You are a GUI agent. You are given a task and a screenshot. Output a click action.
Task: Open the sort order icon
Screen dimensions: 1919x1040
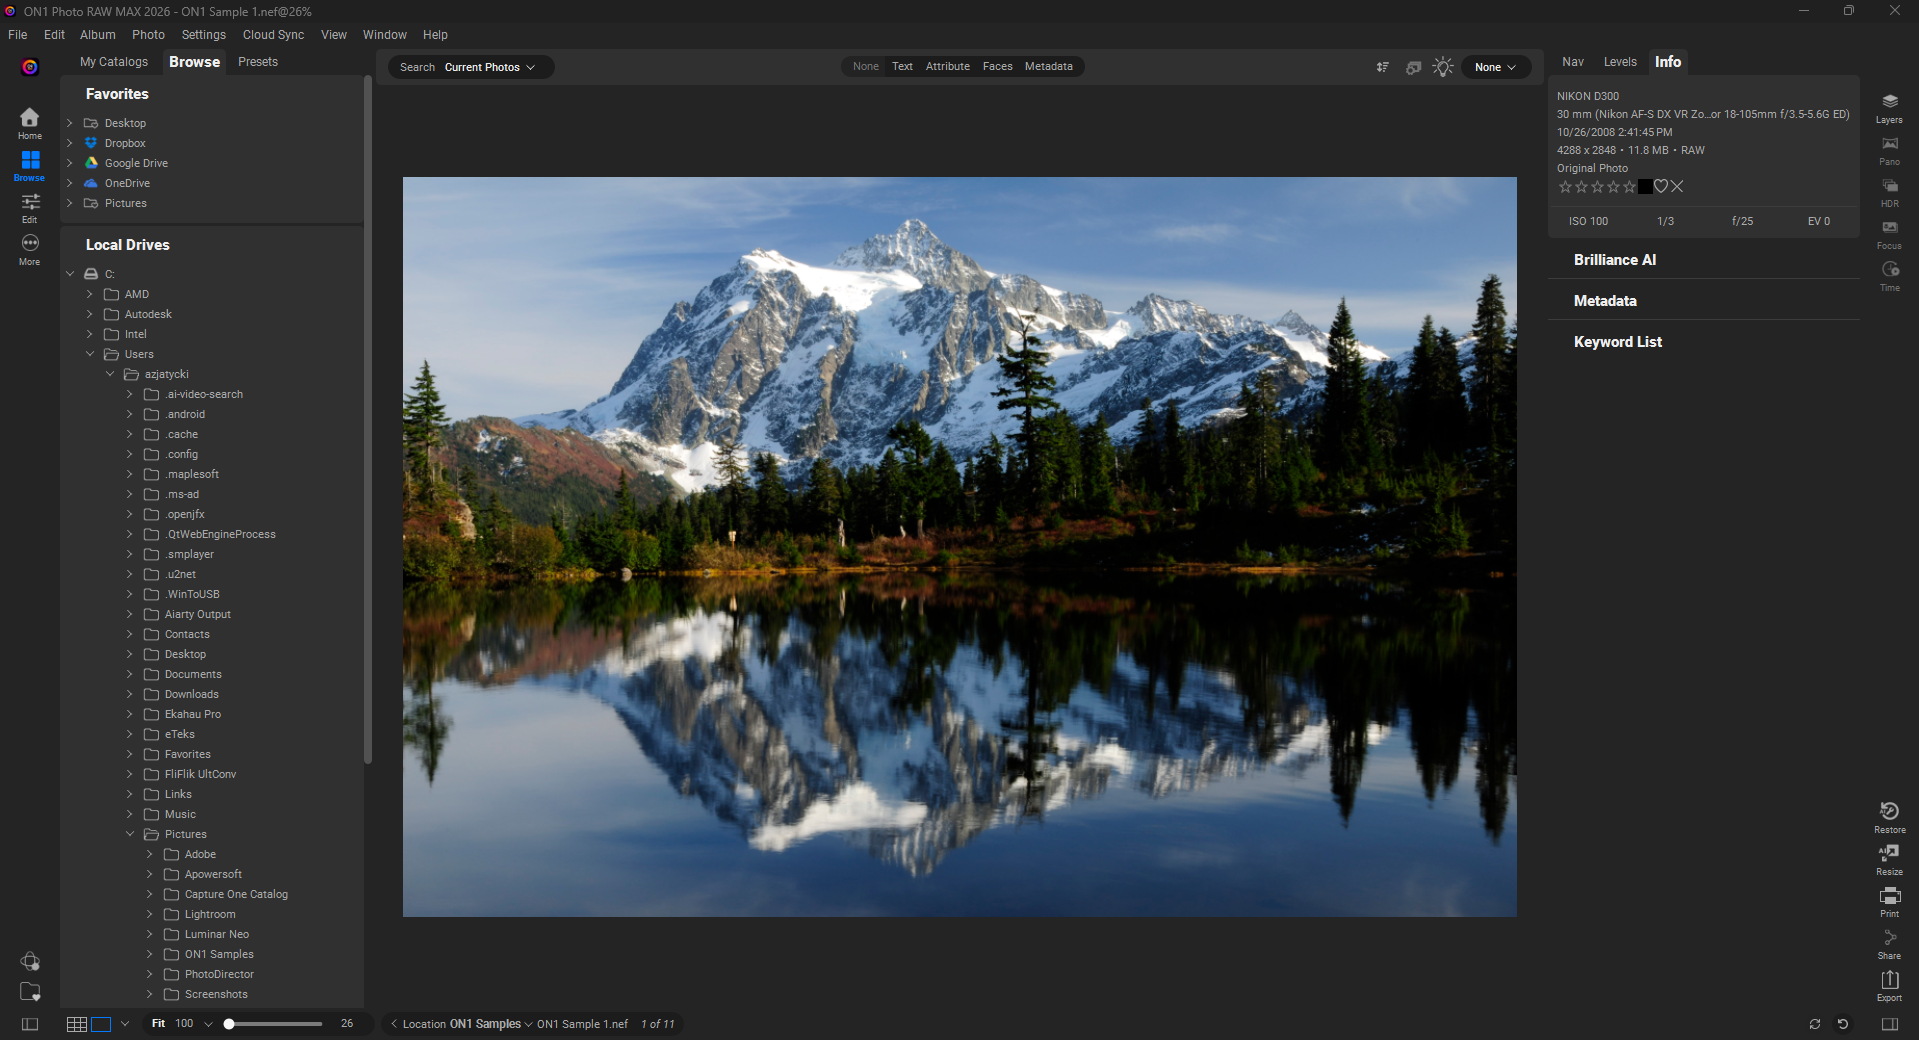pyautogui.click(x=1382, y=67)
